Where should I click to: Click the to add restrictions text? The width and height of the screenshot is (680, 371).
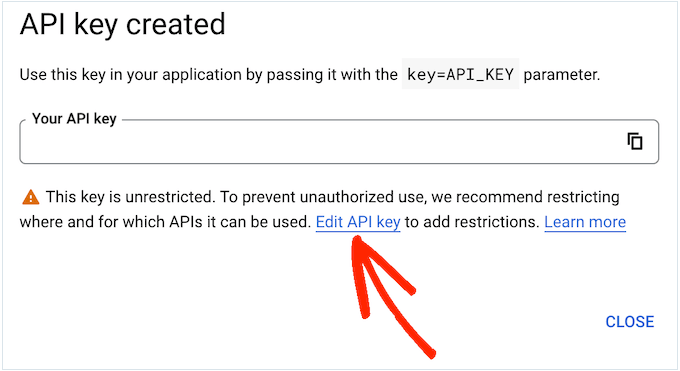coord(472,222)
